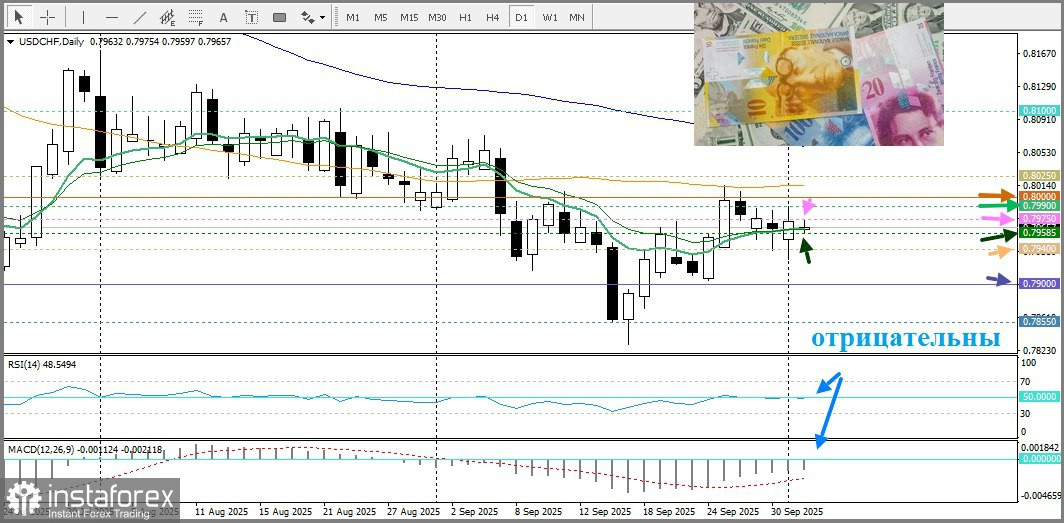
Task: Click the 12 Sep 2025 date label
Action: 606,511
